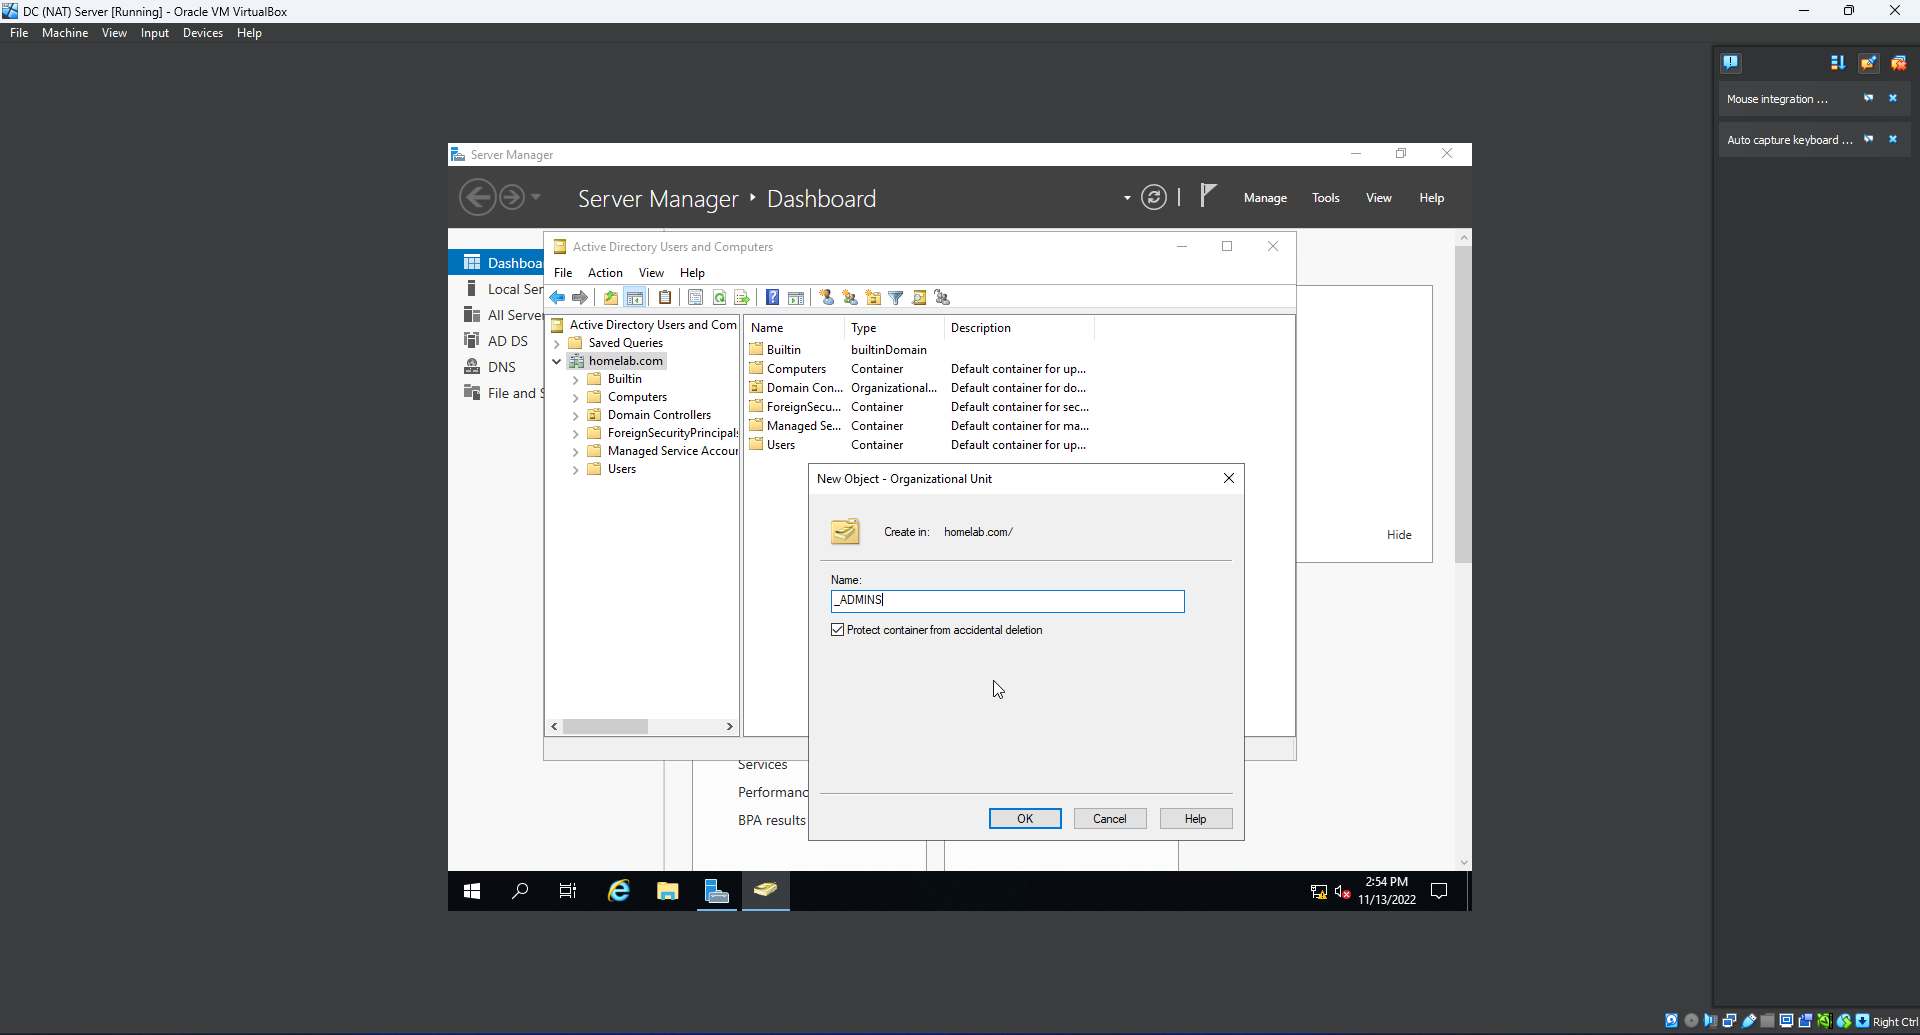Click Help button in New Object dialog
Screen dimensions: 1920x1035
tap(1196, 819)
